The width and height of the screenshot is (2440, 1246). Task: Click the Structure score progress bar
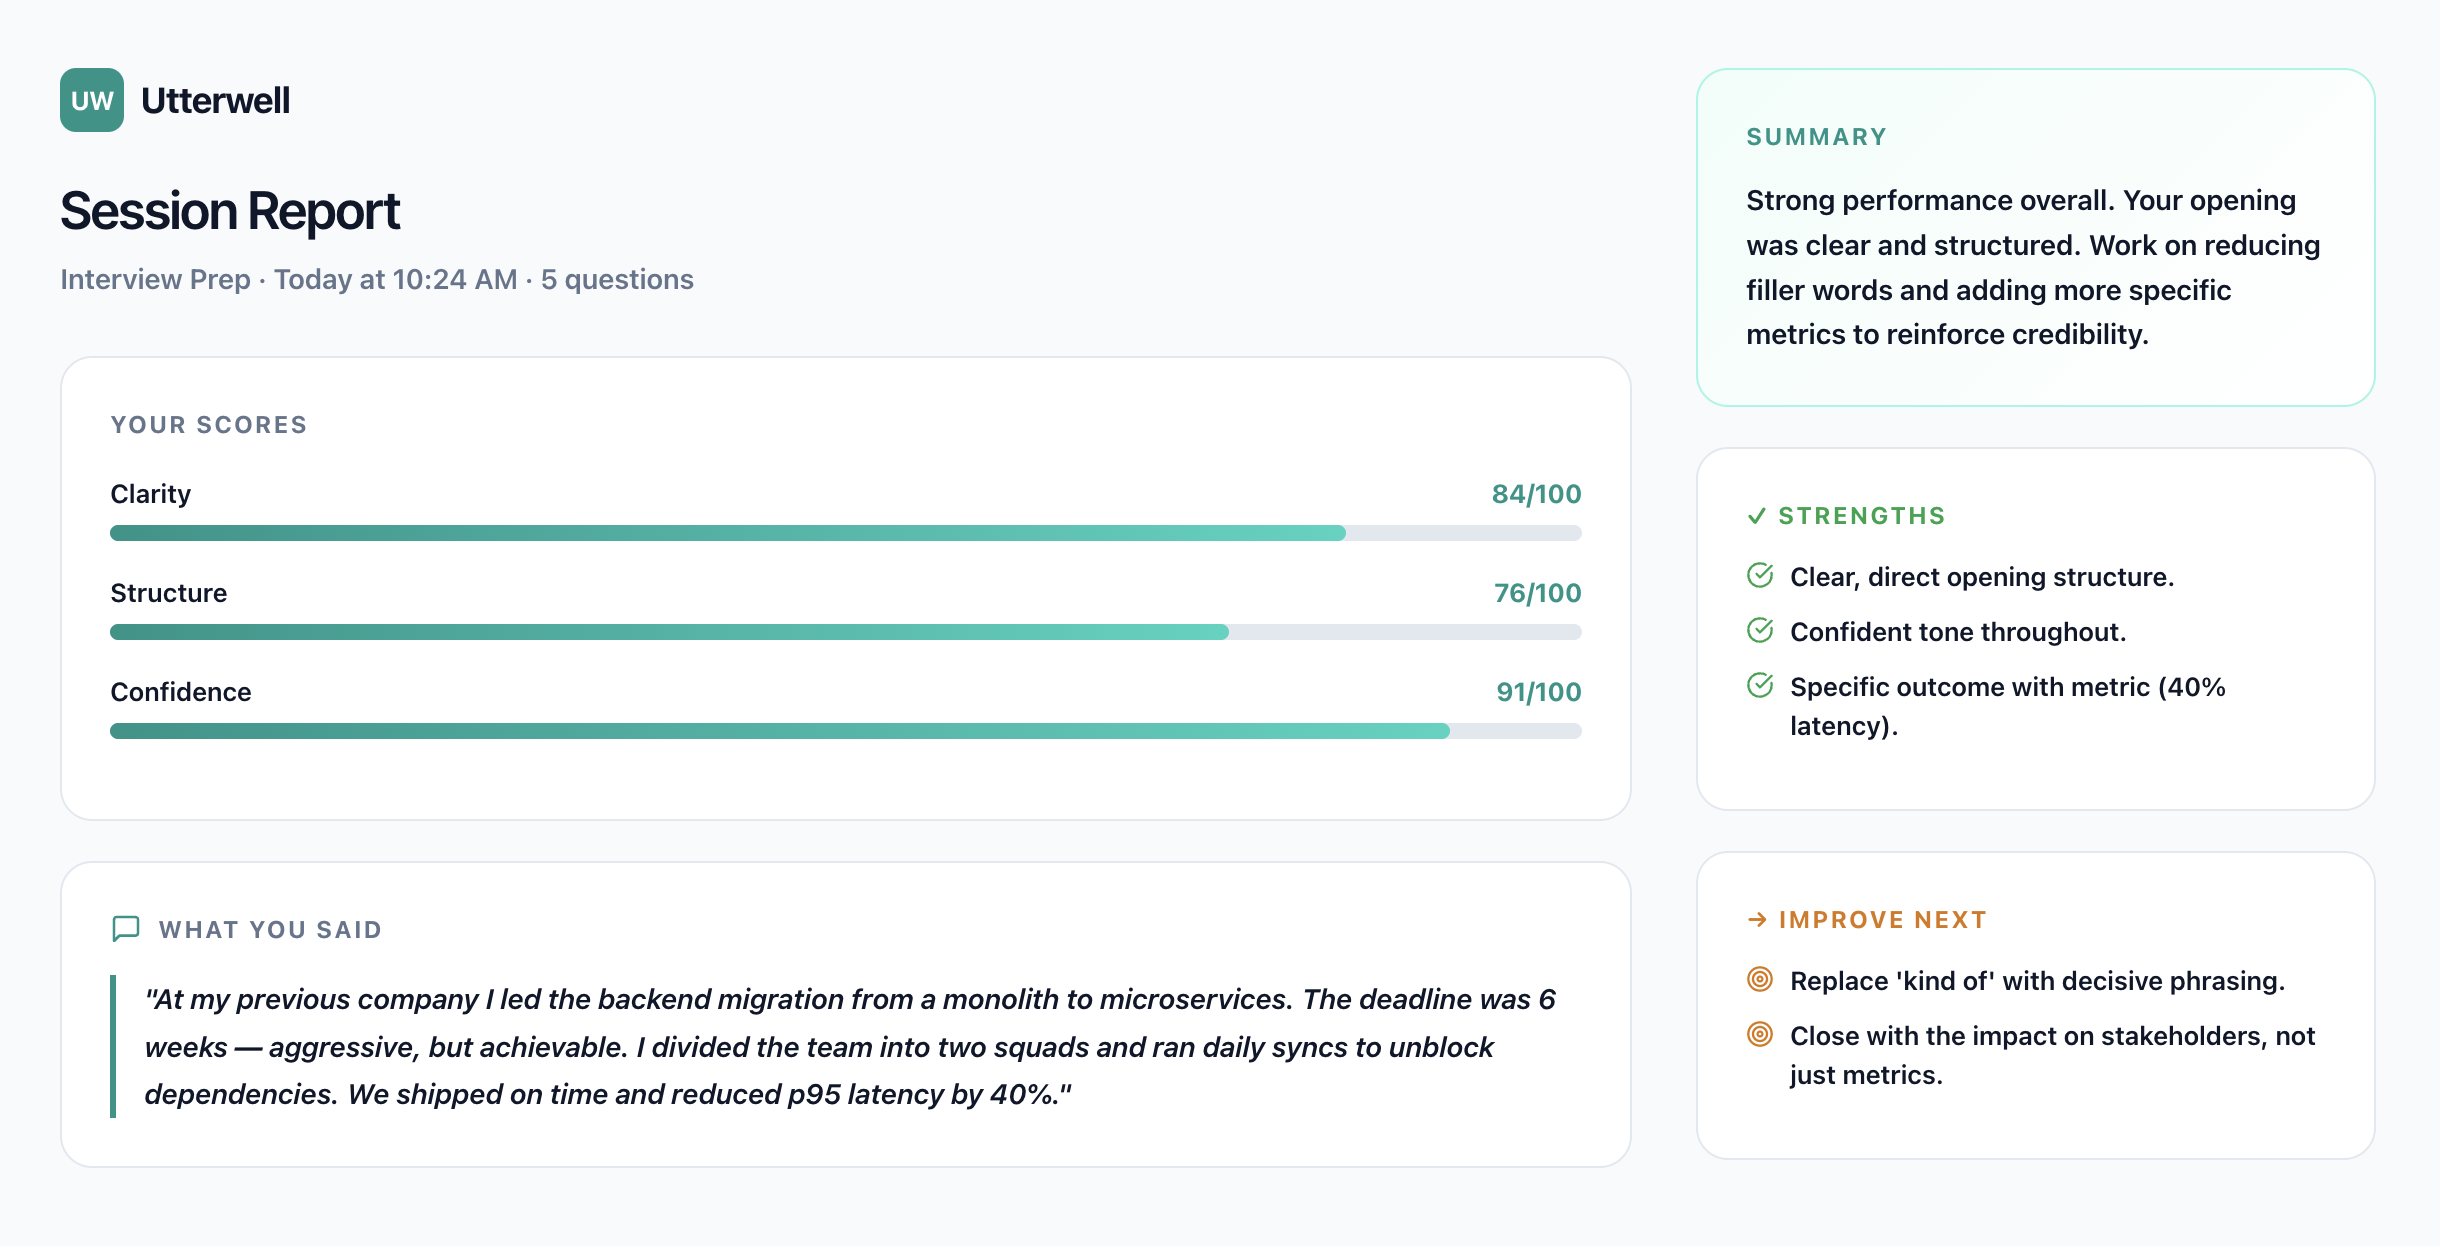[846, 632]
